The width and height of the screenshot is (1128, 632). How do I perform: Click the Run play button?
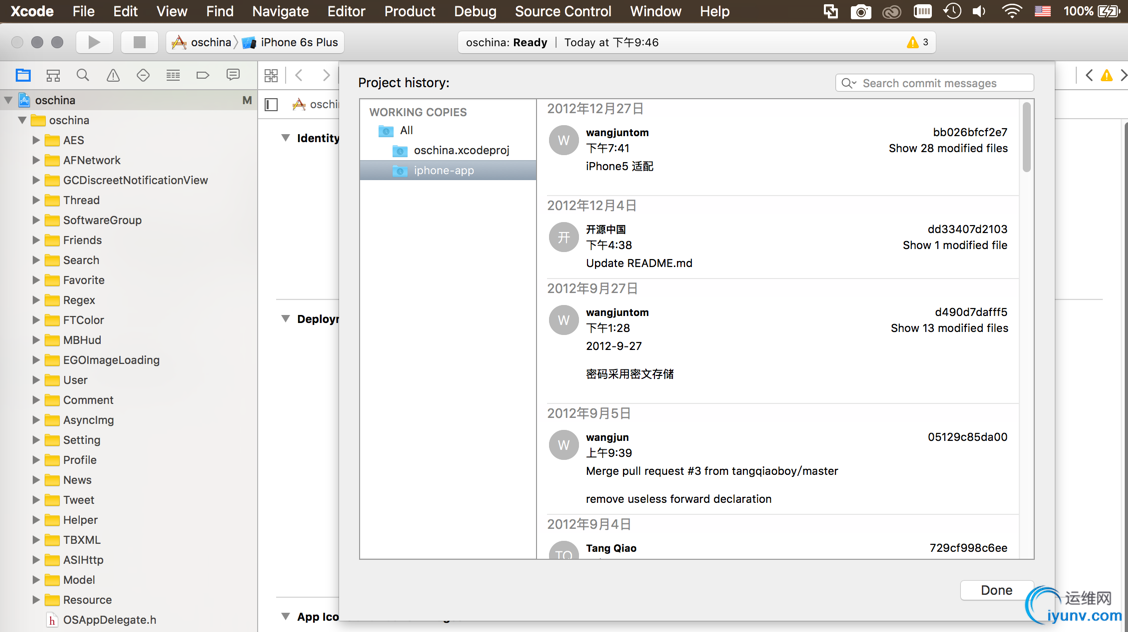(x=94, y=42)
